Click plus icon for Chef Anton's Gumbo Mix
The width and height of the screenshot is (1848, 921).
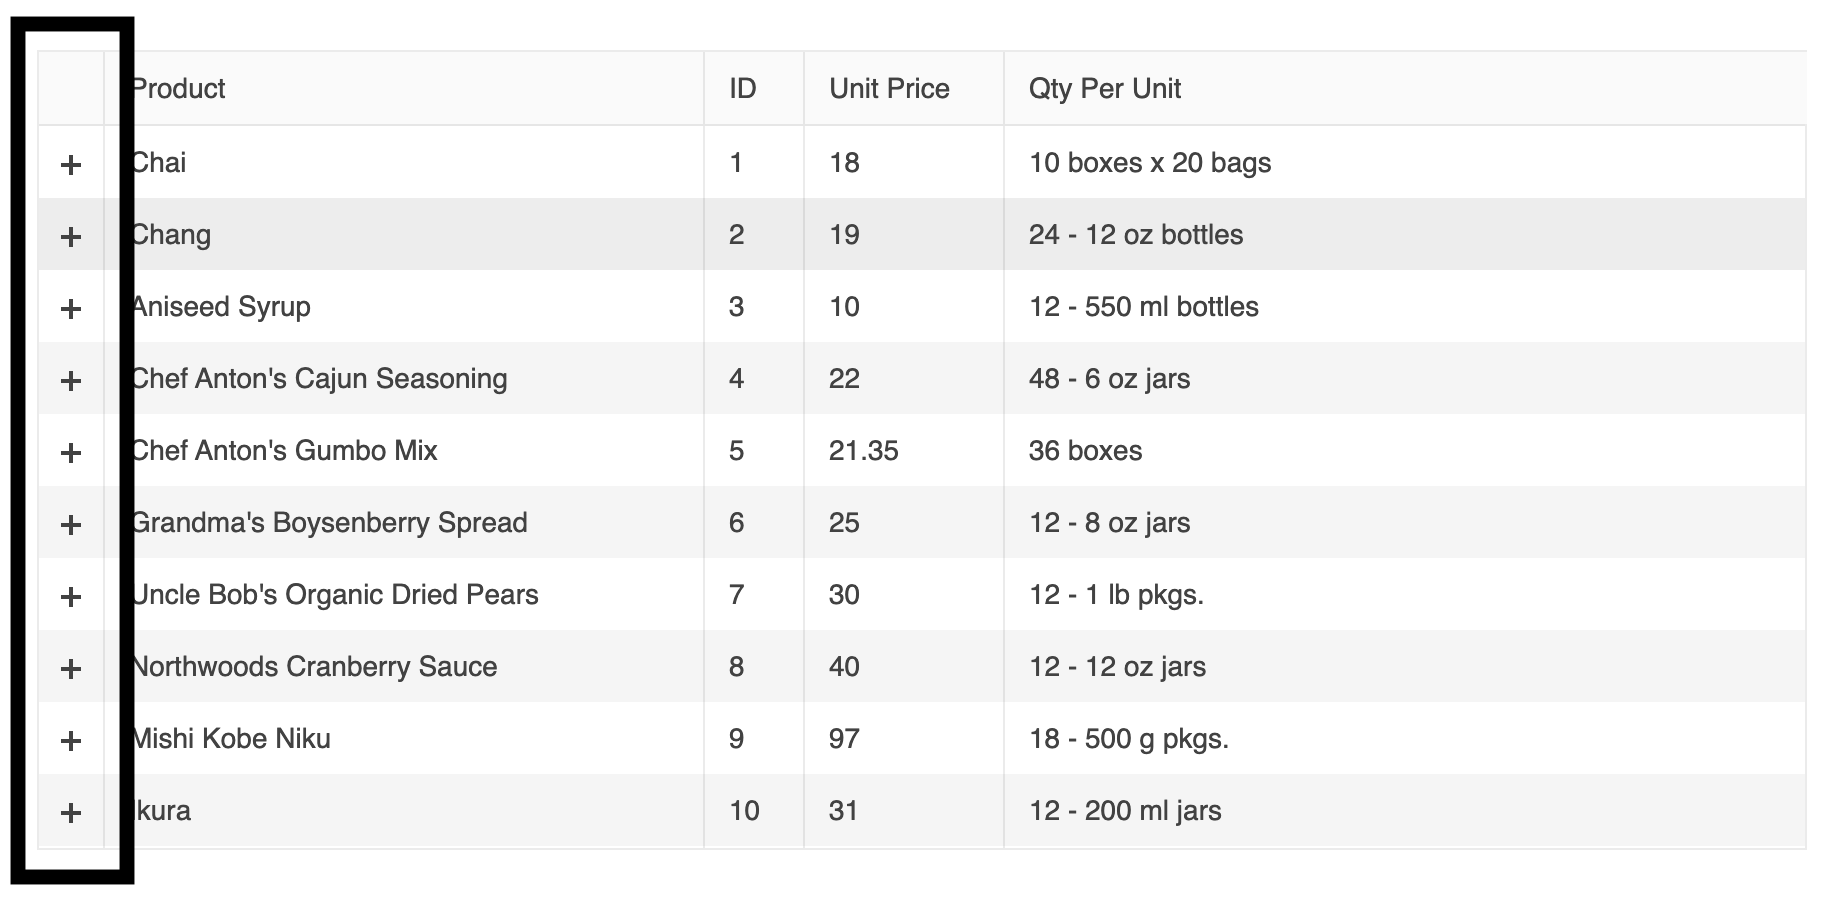click(71, 452)
